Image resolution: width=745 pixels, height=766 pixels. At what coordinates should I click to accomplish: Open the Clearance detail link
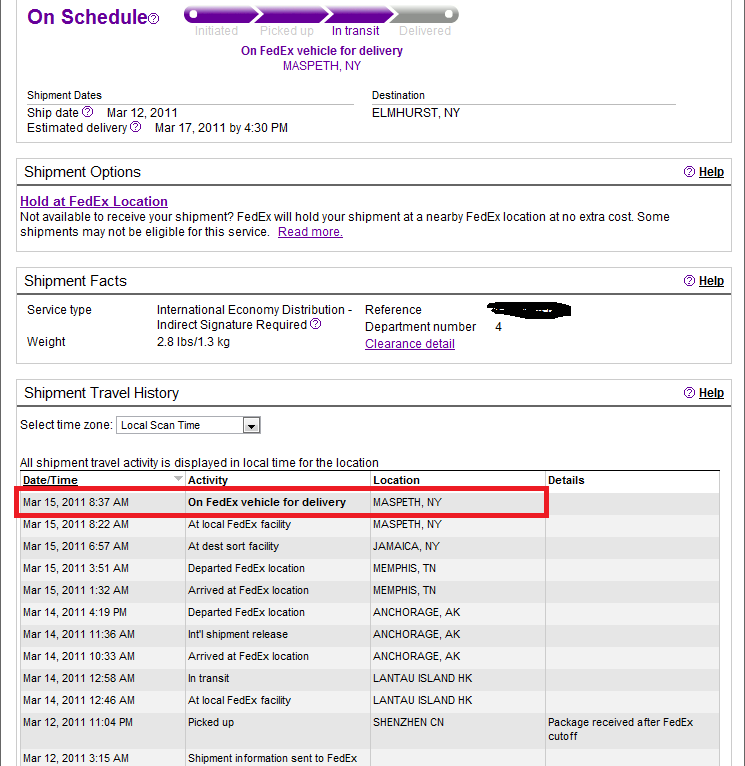[410, 344]
